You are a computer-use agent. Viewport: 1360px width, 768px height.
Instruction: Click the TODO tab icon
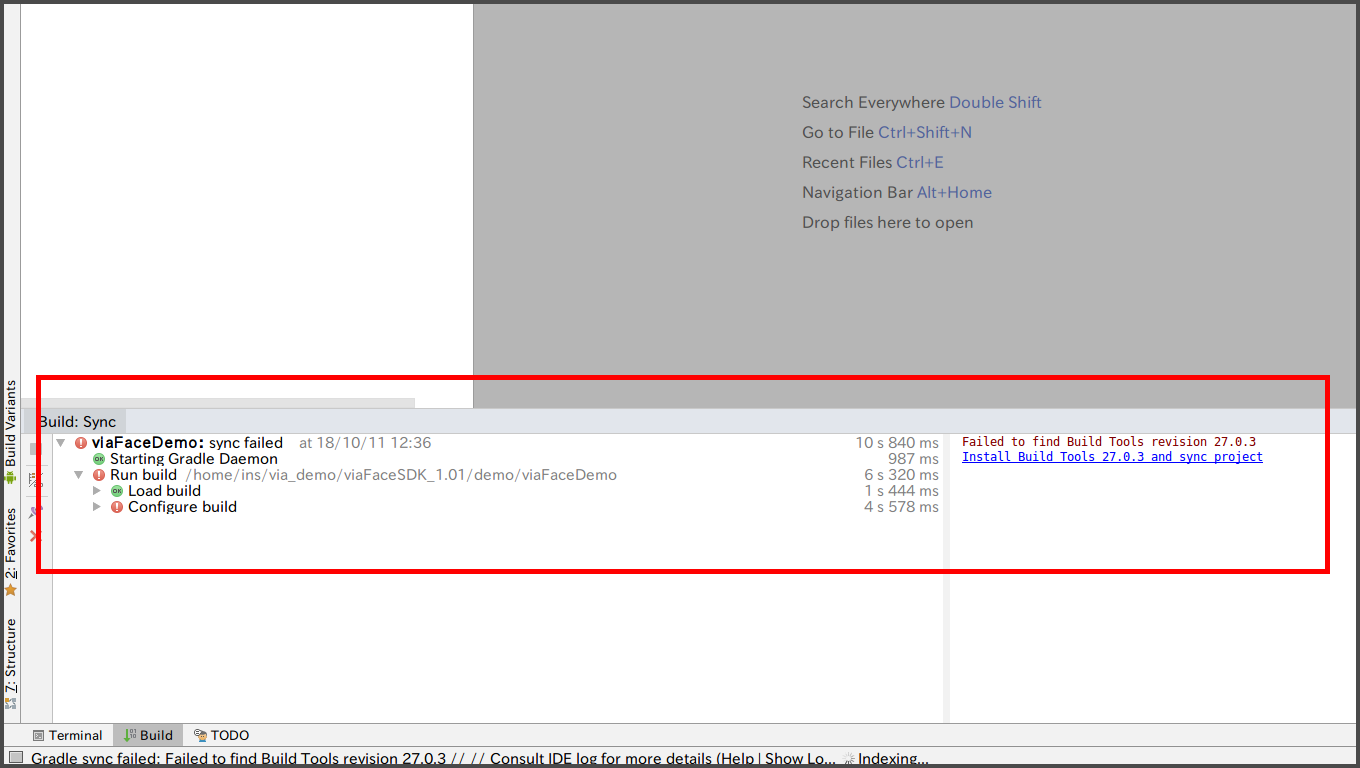tap(200, 736)
